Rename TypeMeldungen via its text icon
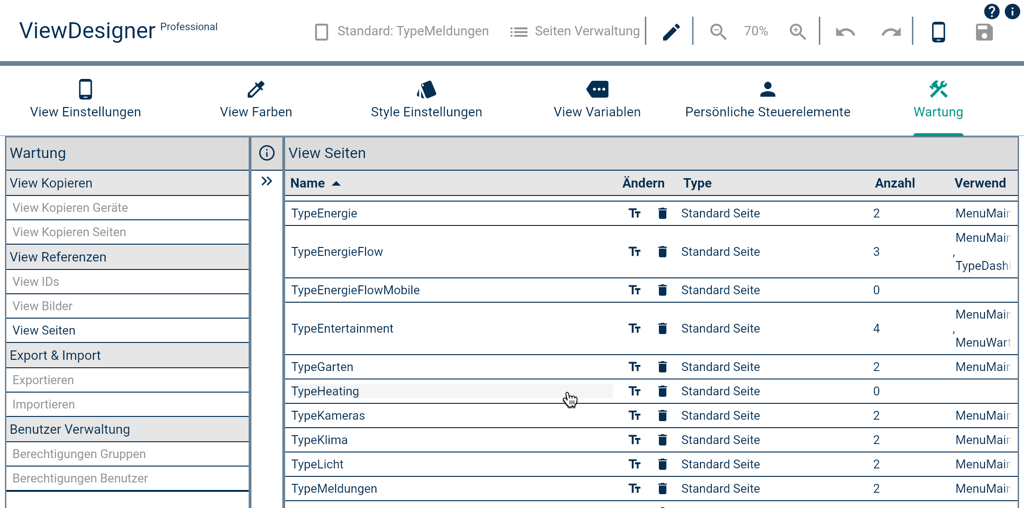This screenshot has height=508, width=1024. 634,488
